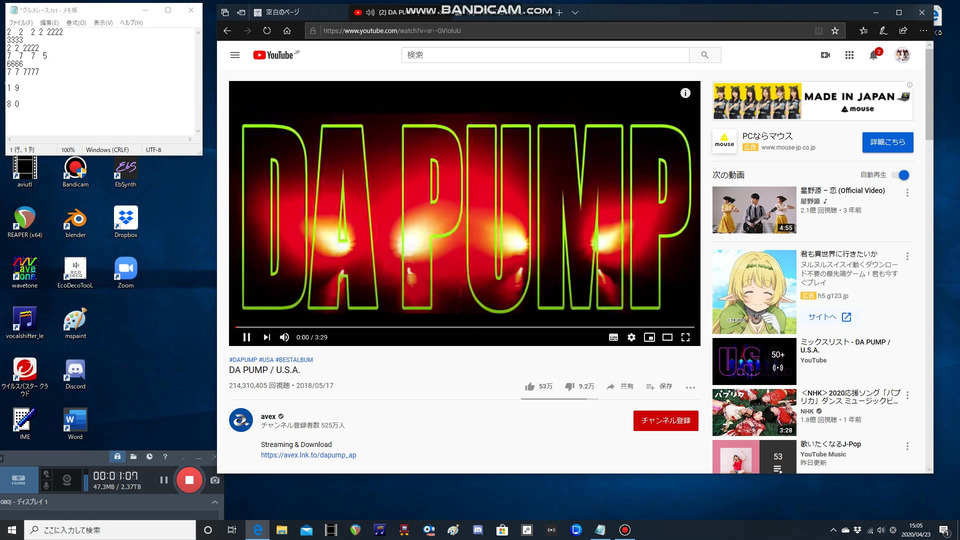Click the browser back arrow
Image resolution: width=960 pixels, height=540 pixels.
227,31
